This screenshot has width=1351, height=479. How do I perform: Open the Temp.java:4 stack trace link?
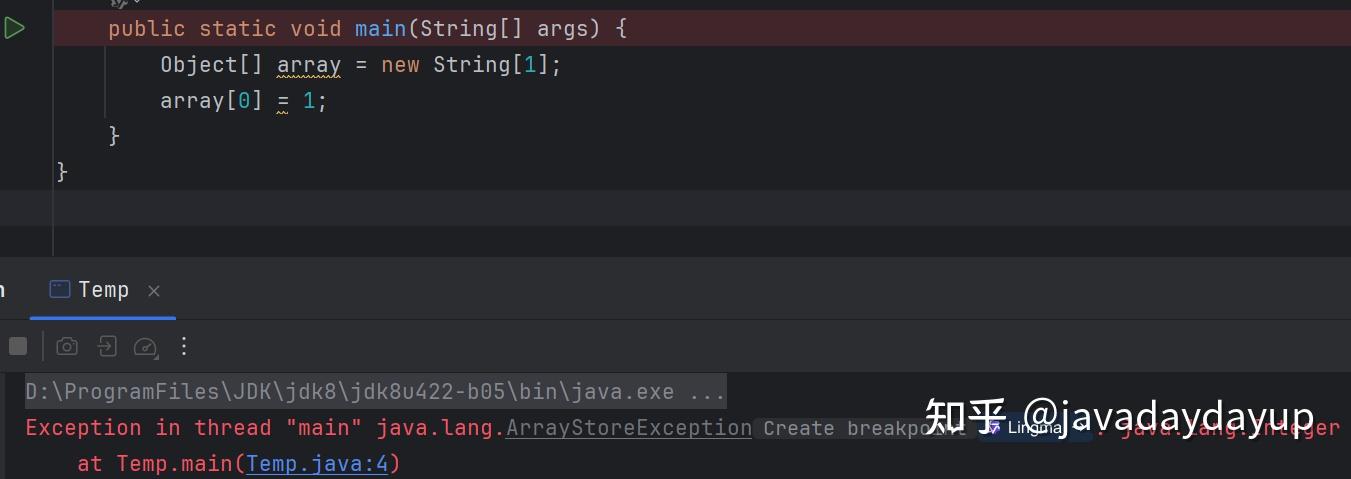(x=317, y=464)
